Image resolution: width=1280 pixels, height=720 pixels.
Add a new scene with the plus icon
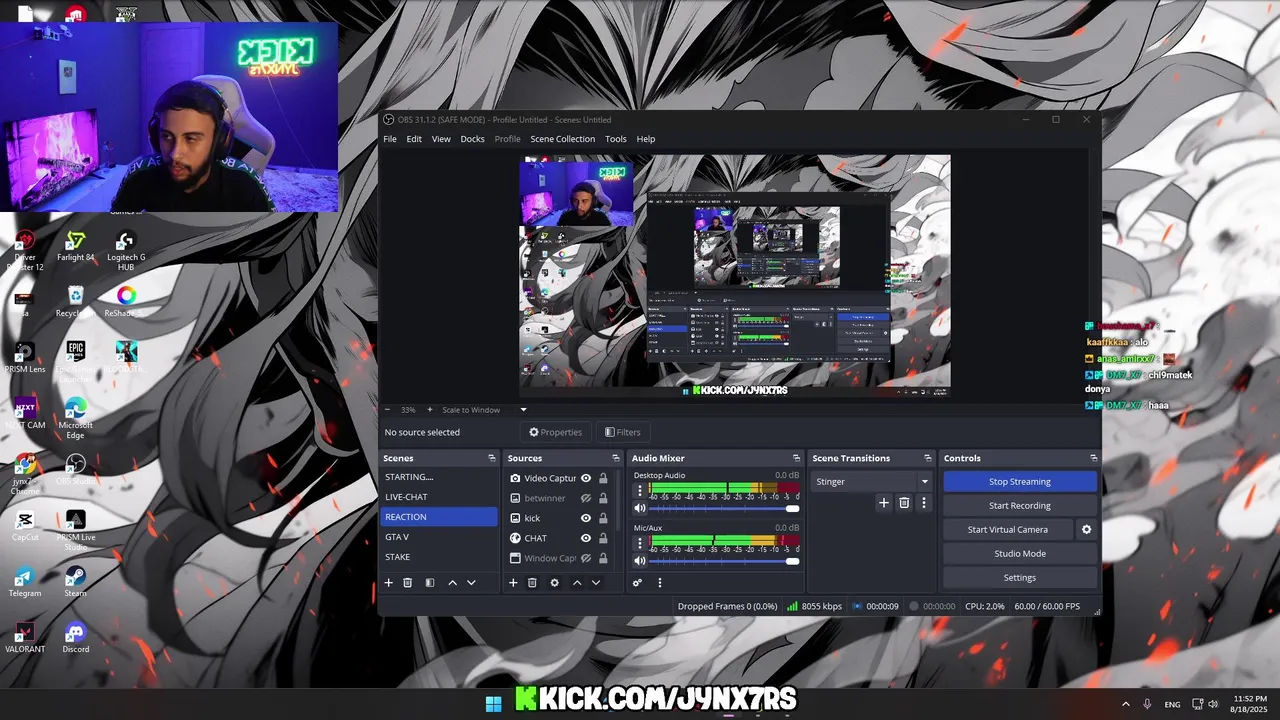tap(389, 583)
